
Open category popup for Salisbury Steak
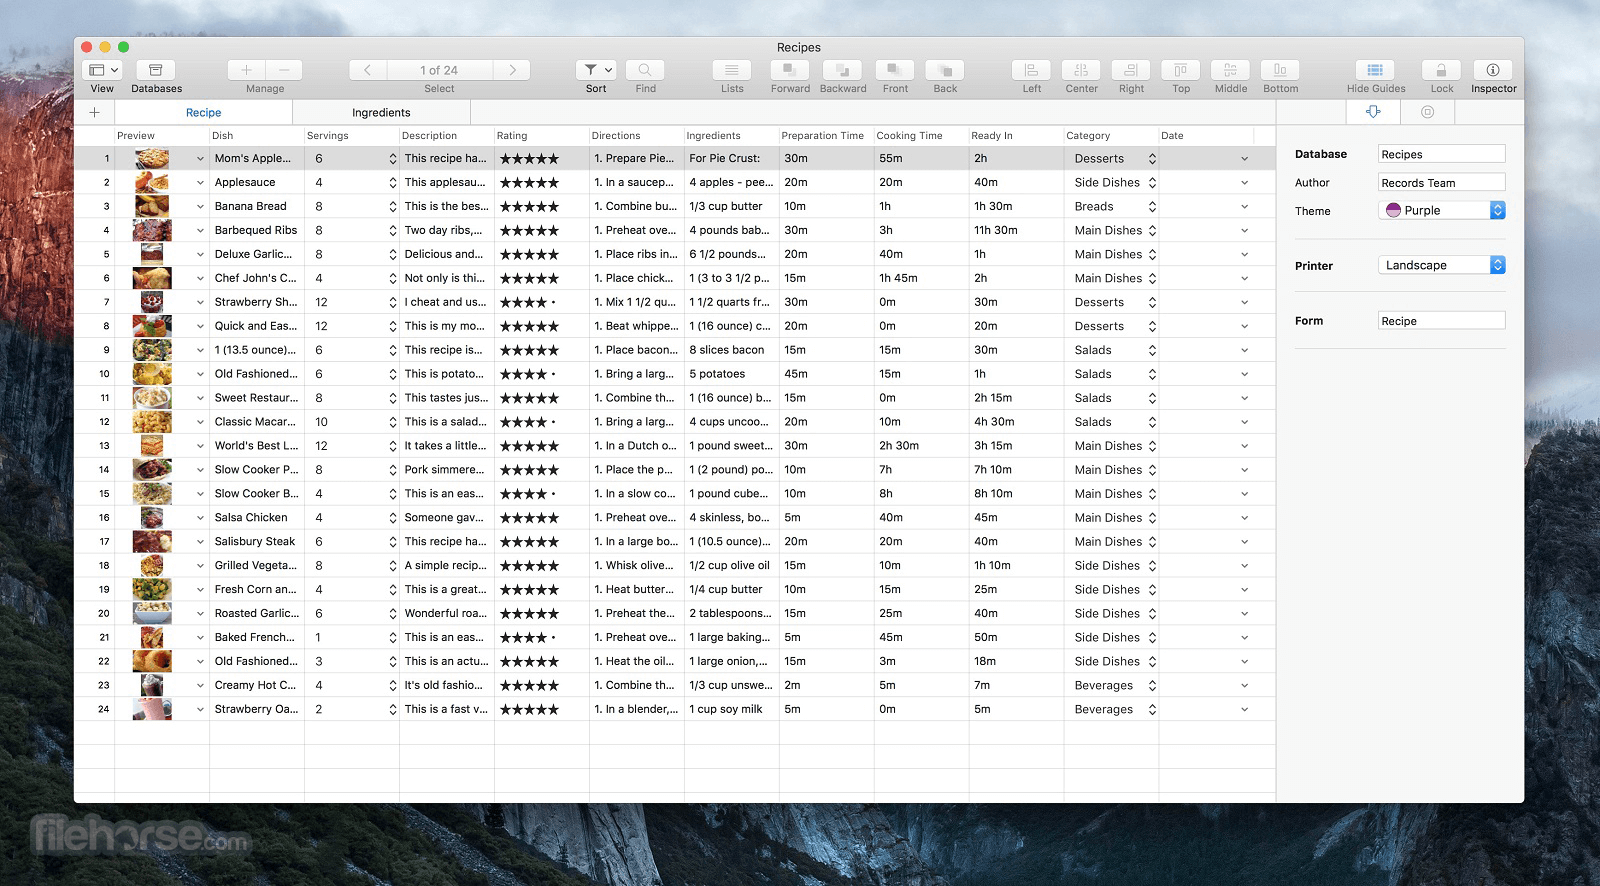point(1152,542)
